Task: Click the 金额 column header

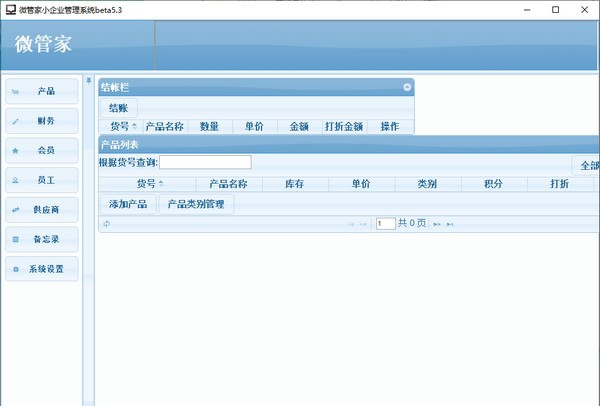Action: pyautogui.click(x=300, y=127)
